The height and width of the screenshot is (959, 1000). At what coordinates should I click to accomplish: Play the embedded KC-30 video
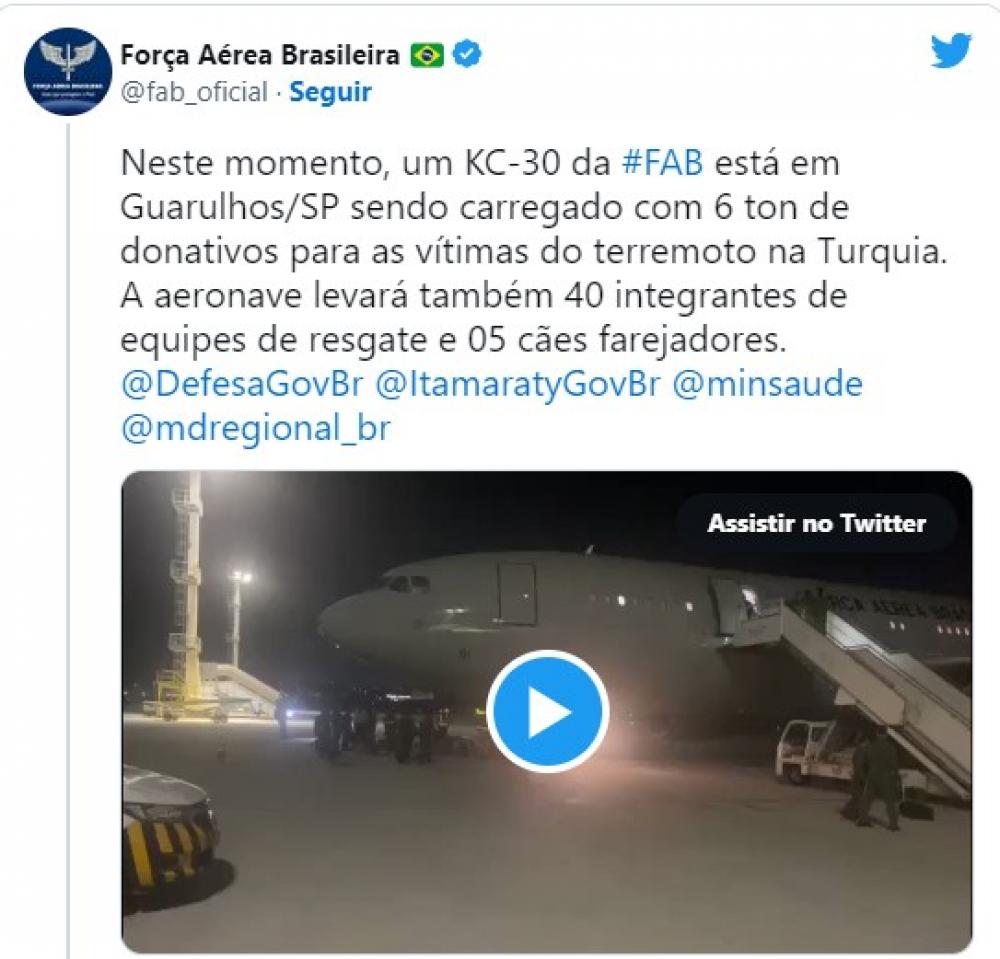[x=547, y=711]
